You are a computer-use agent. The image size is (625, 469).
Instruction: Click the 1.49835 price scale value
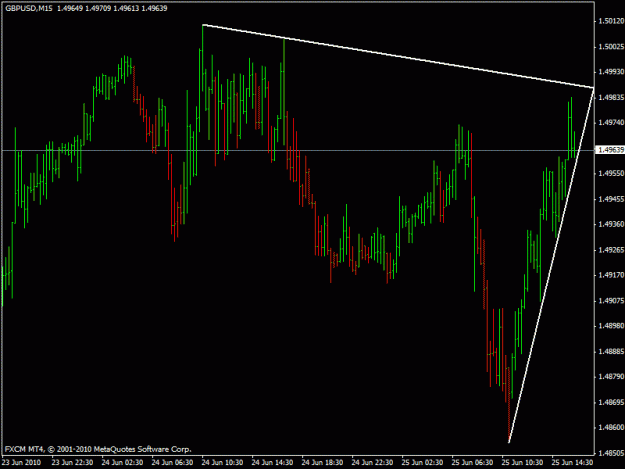pos(611,97)
